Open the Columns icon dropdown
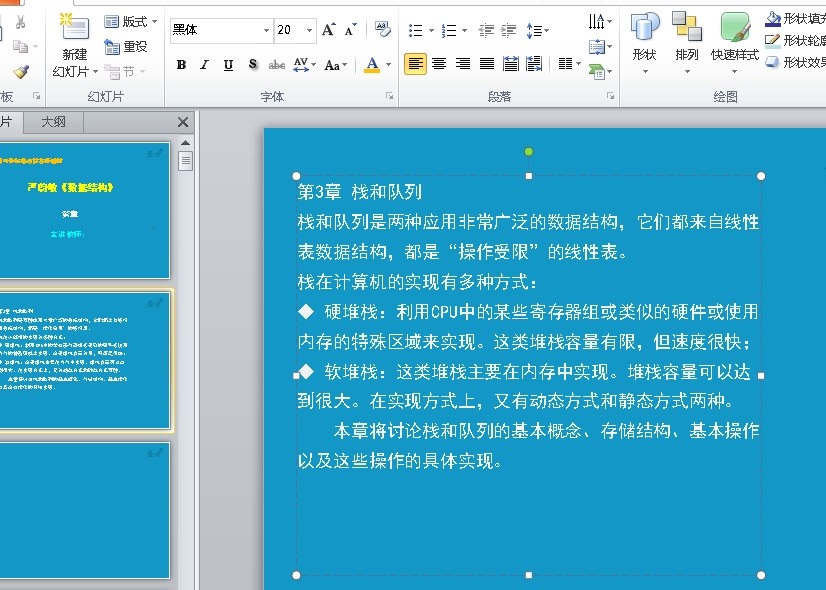 [x=569, y=64]
